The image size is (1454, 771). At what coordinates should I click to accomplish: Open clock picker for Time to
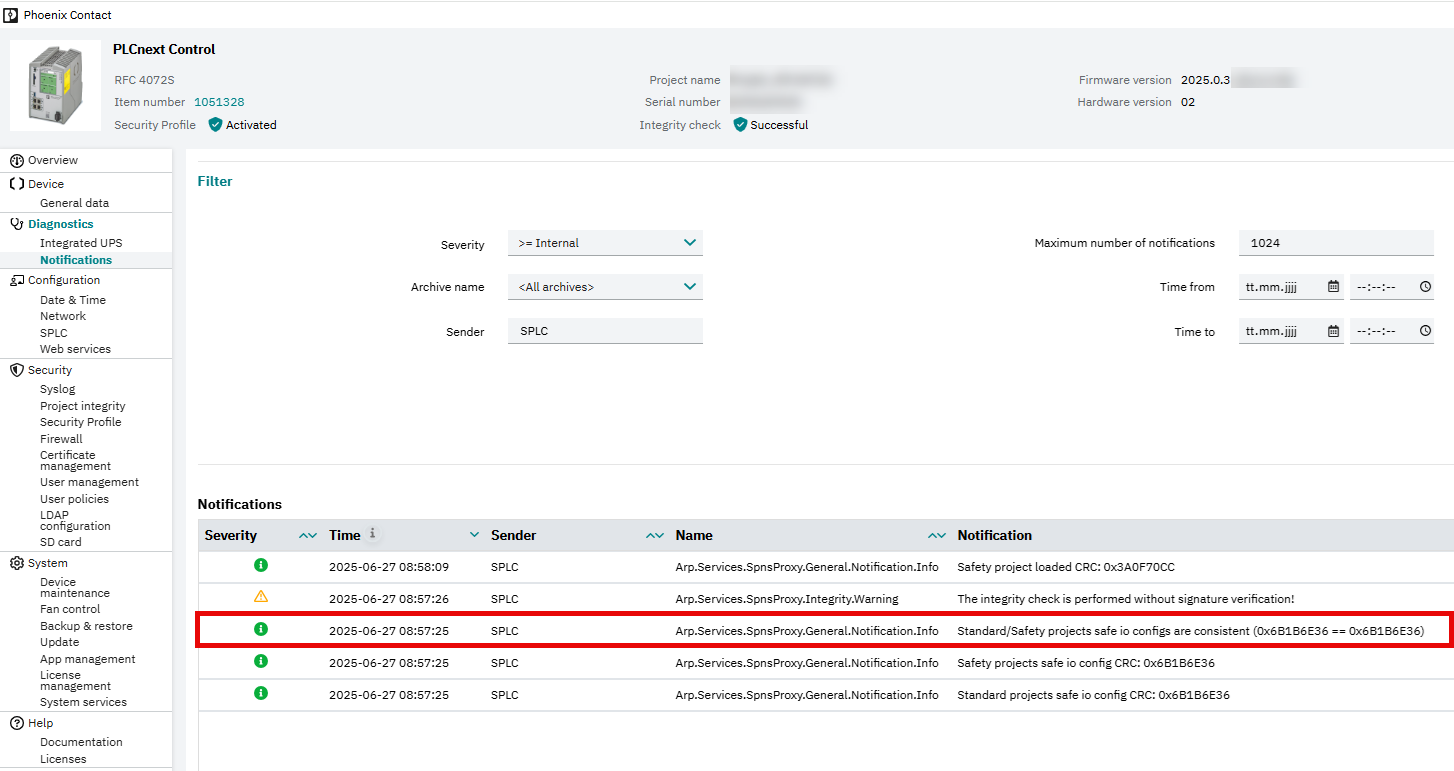(x=1425, y=331)
